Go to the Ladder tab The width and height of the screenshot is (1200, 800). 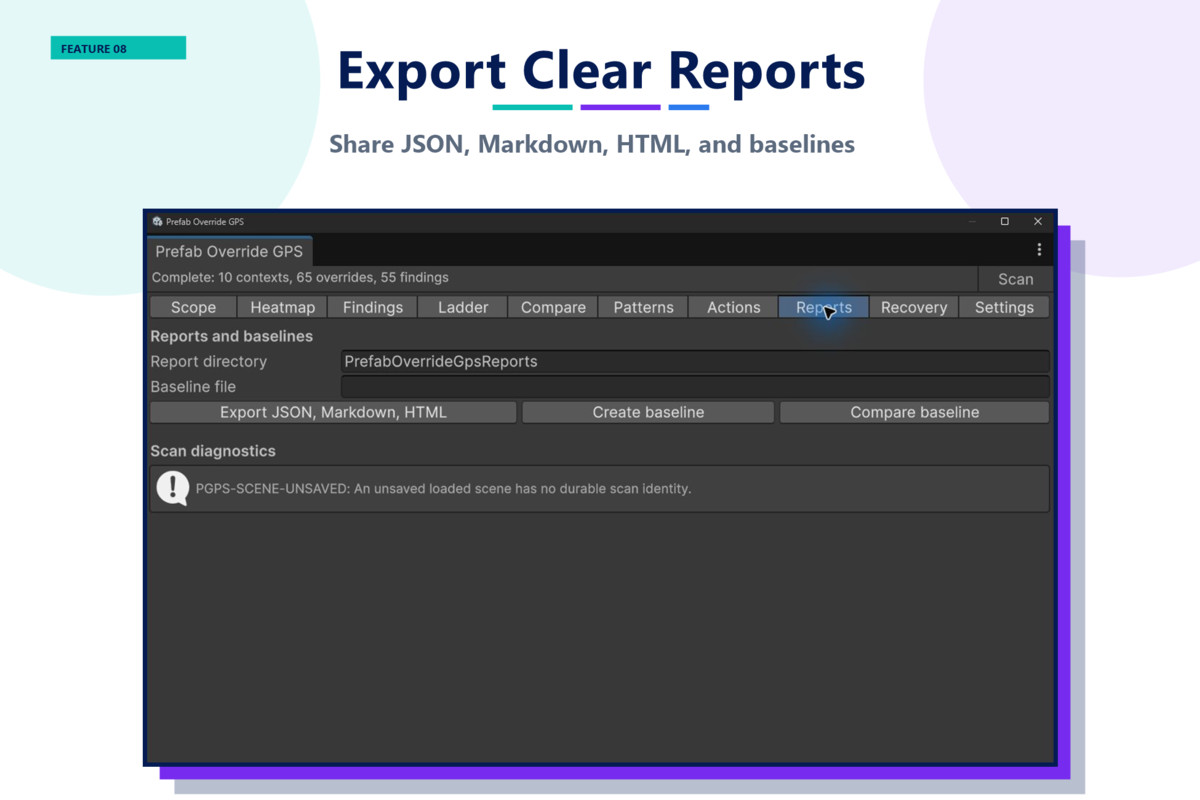(463, 307)
